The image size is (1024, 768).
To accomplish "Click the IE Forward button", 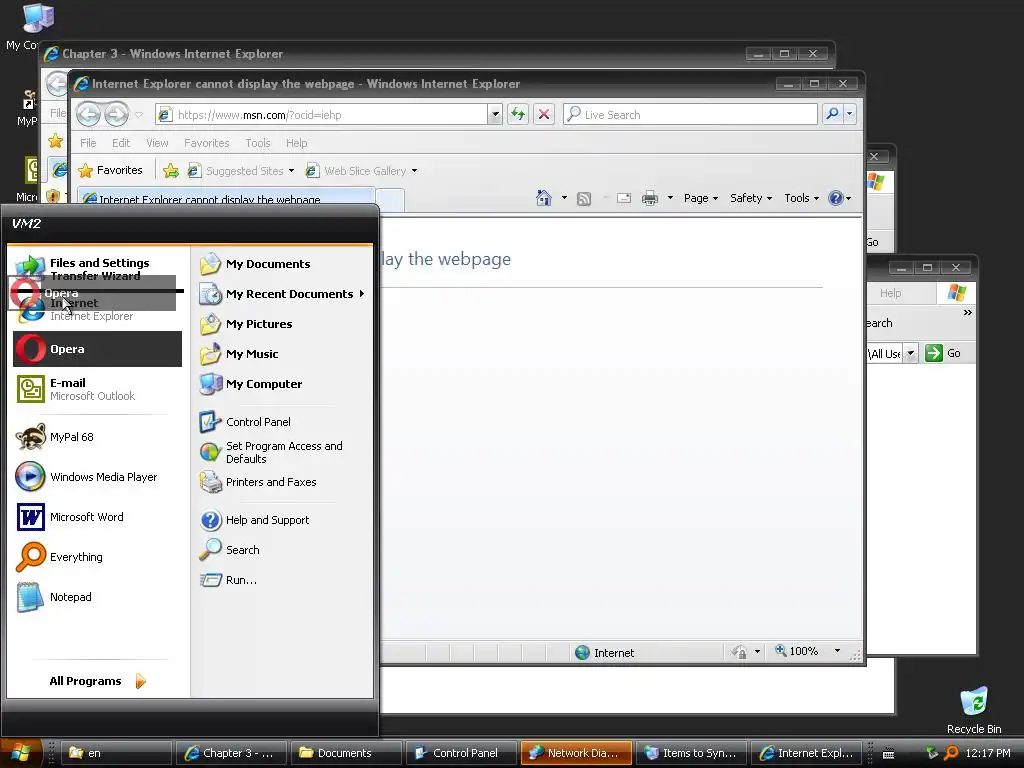I will [x=116, y=114].
